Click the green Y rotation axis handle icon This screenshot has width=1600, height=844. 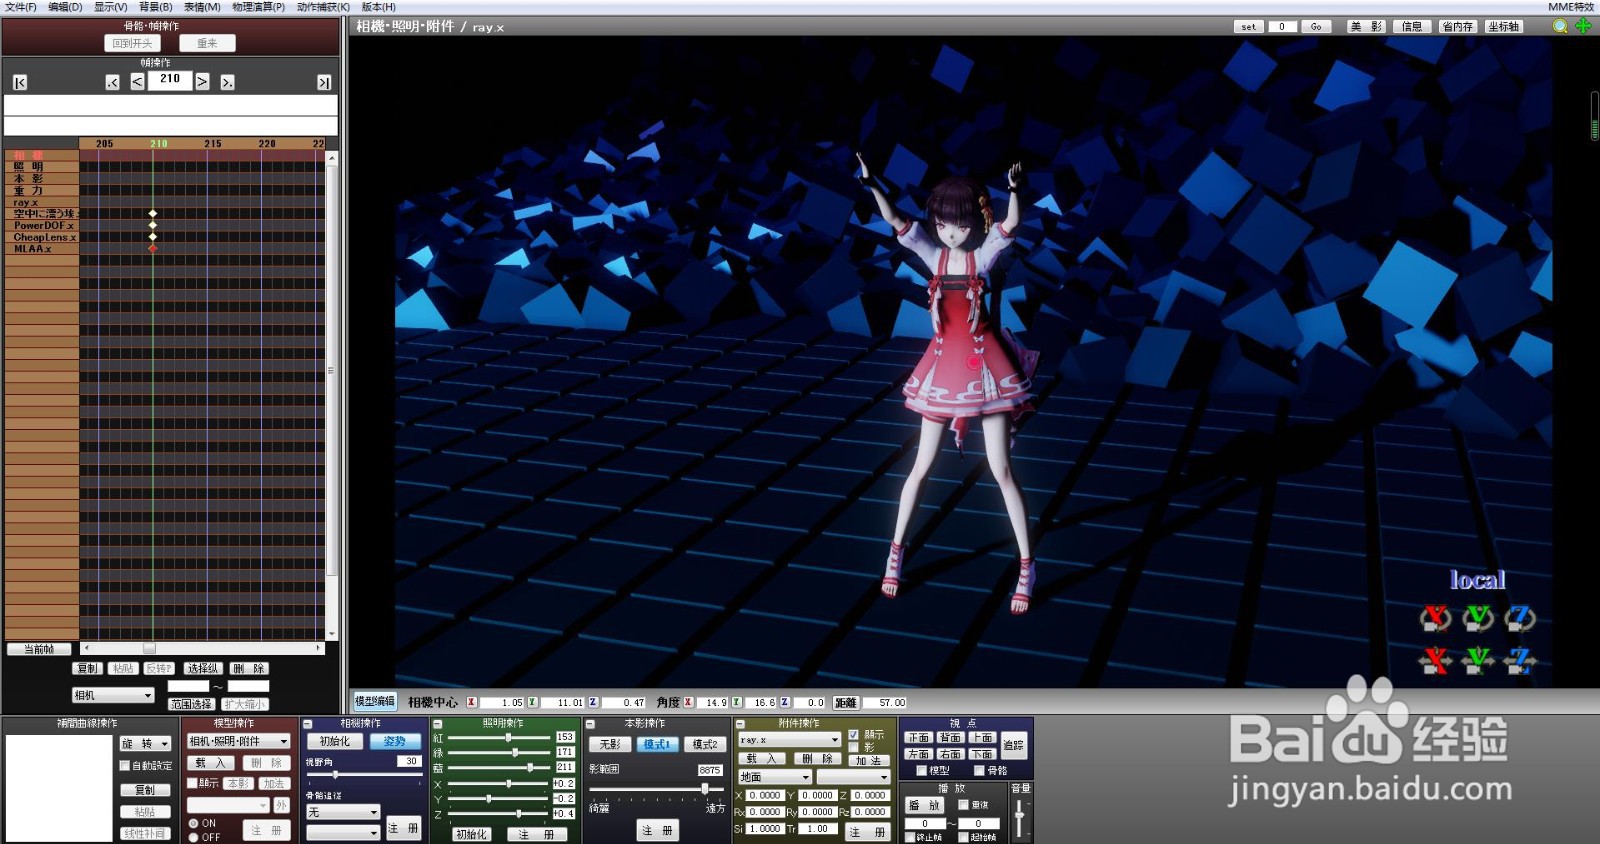pyautogui.click(x=1478, y=618)
